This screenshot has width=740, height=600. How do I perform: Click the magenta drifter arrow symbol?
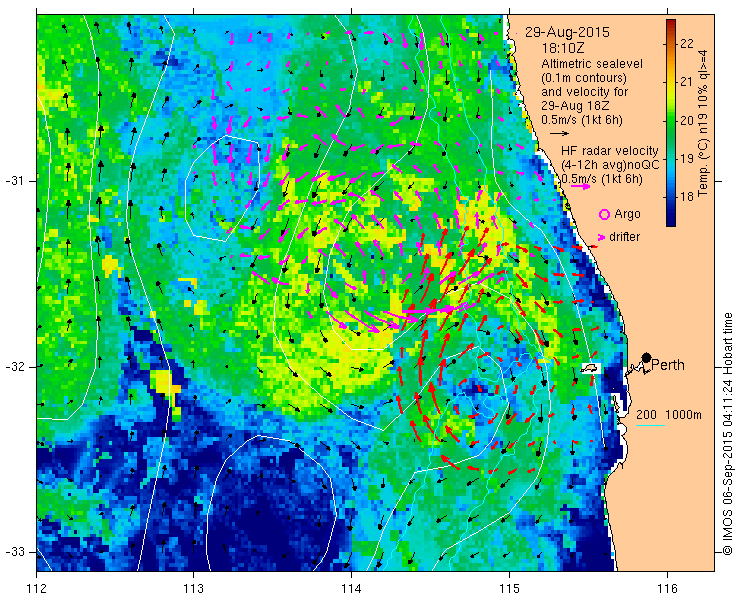click(602, 237)
